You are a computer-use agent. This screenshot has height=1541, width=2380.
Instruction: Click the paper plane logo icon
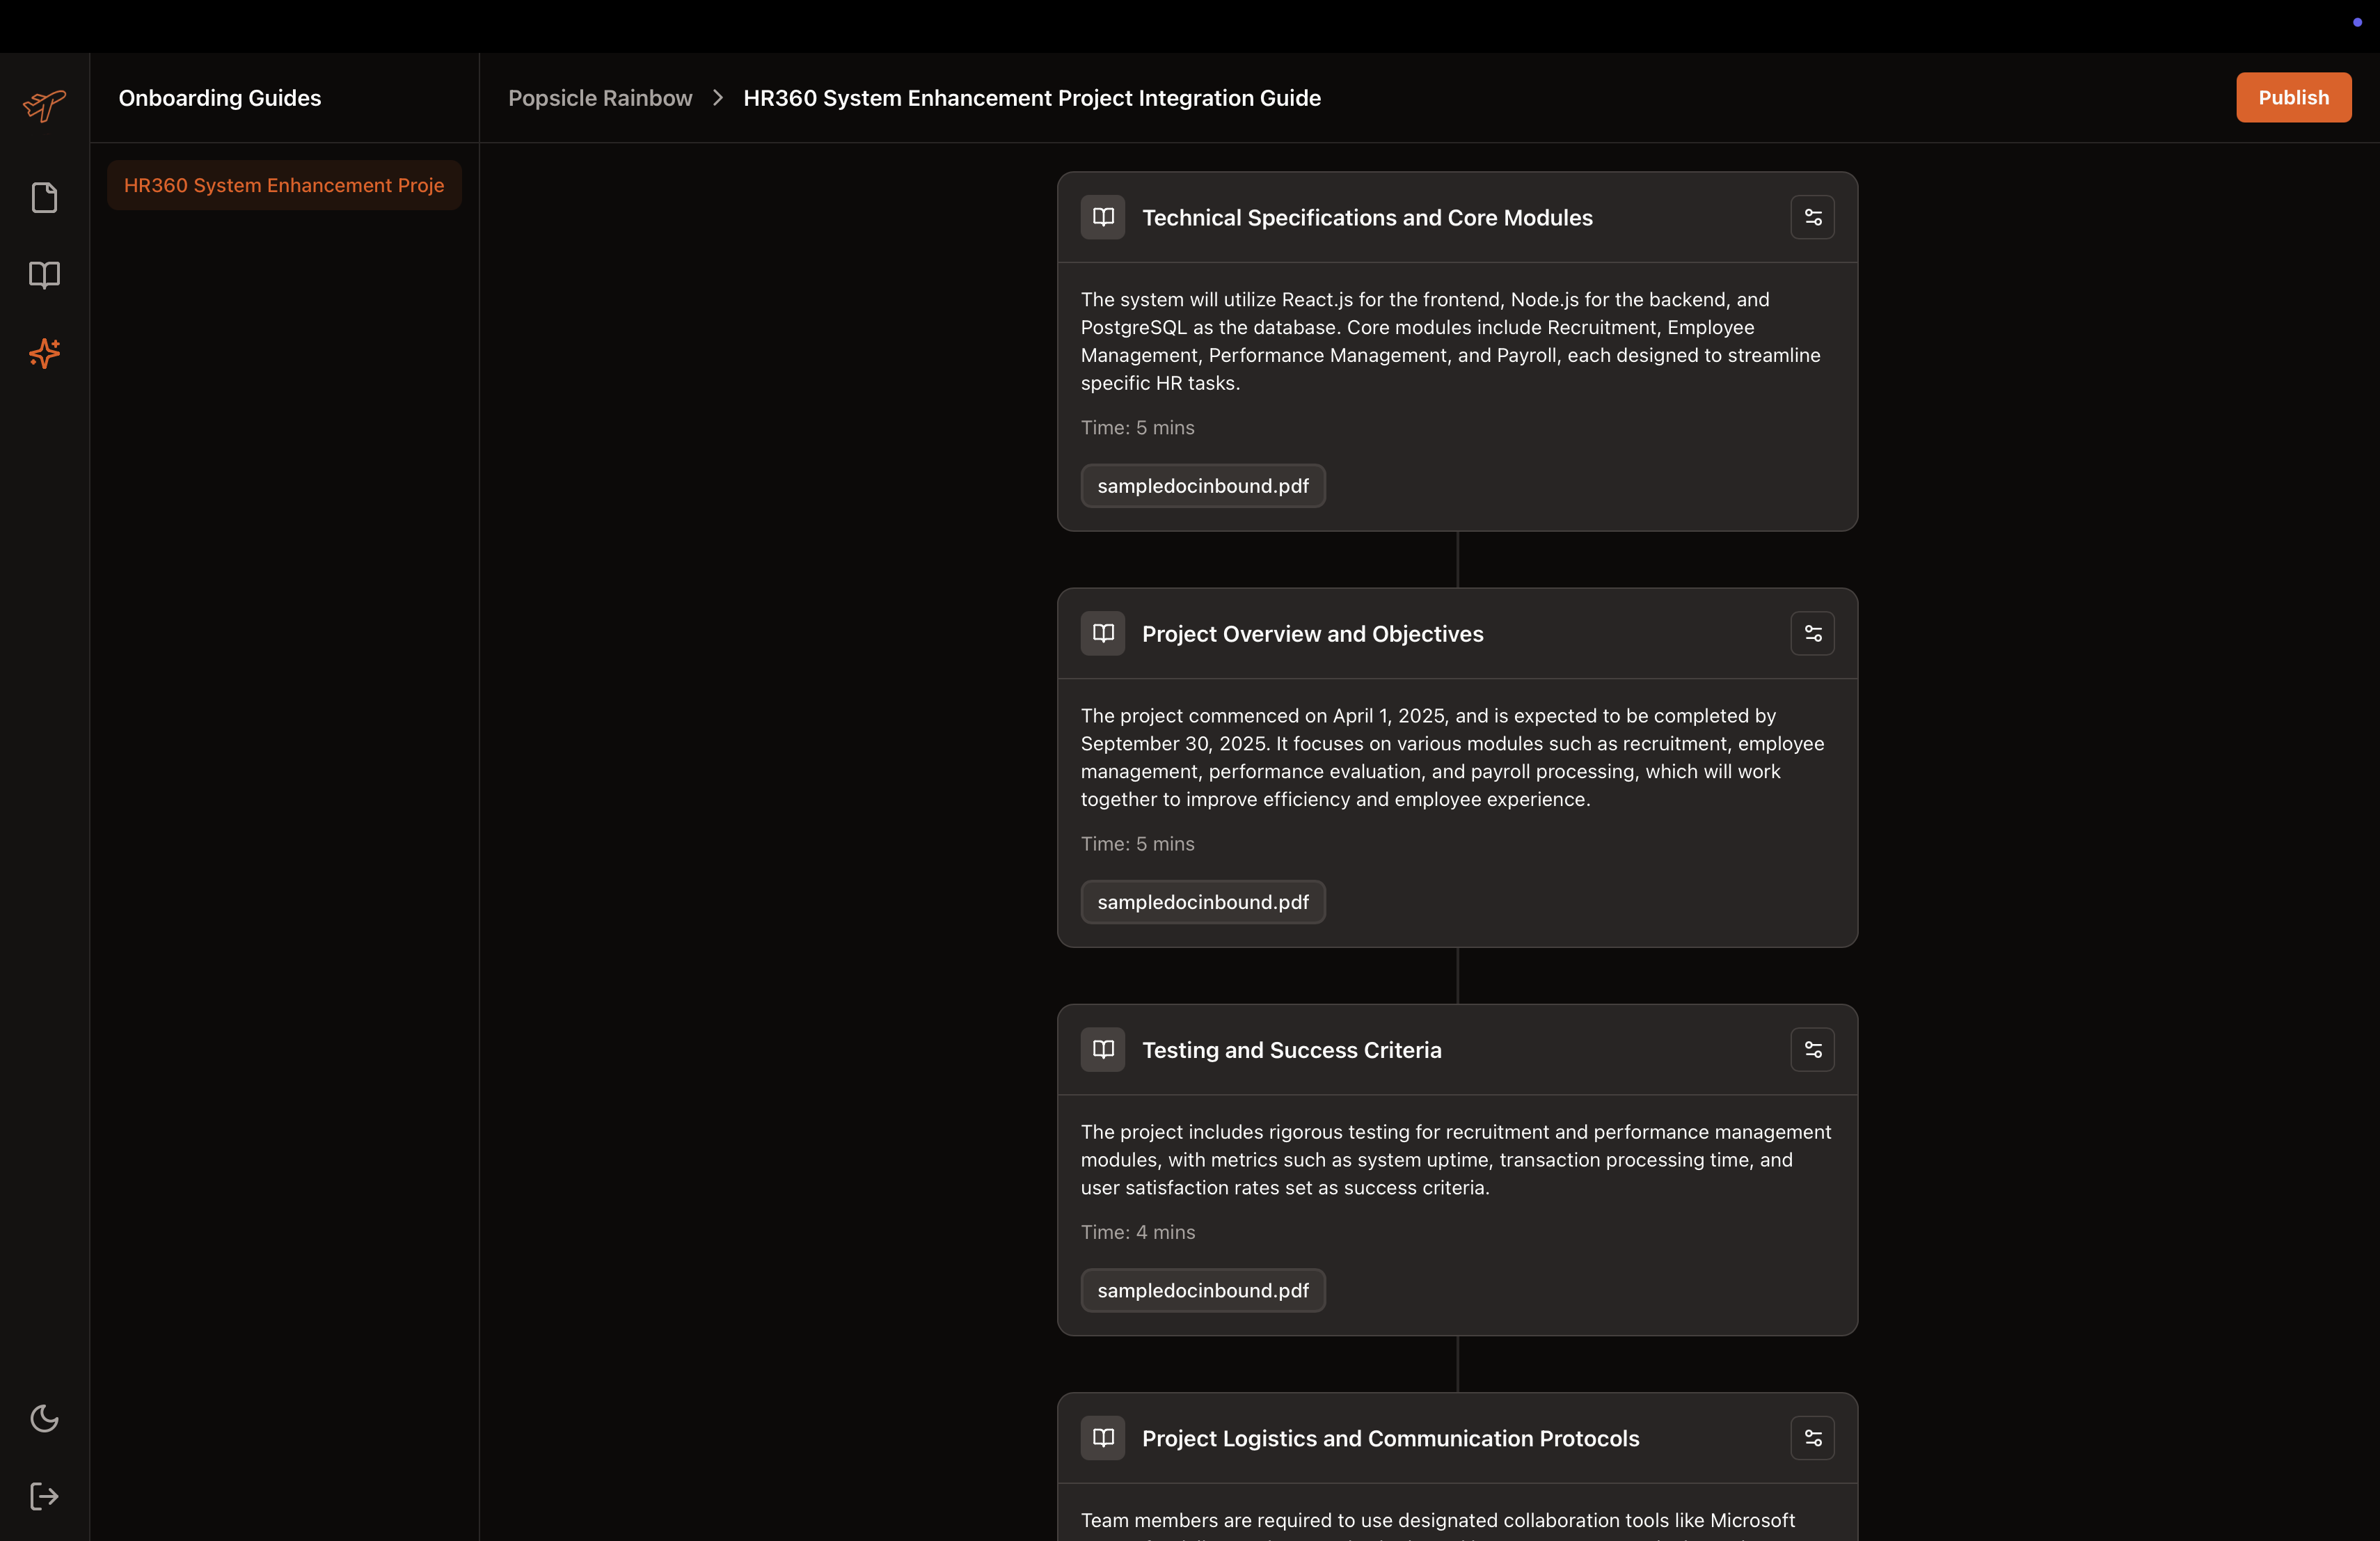(44, 104)
